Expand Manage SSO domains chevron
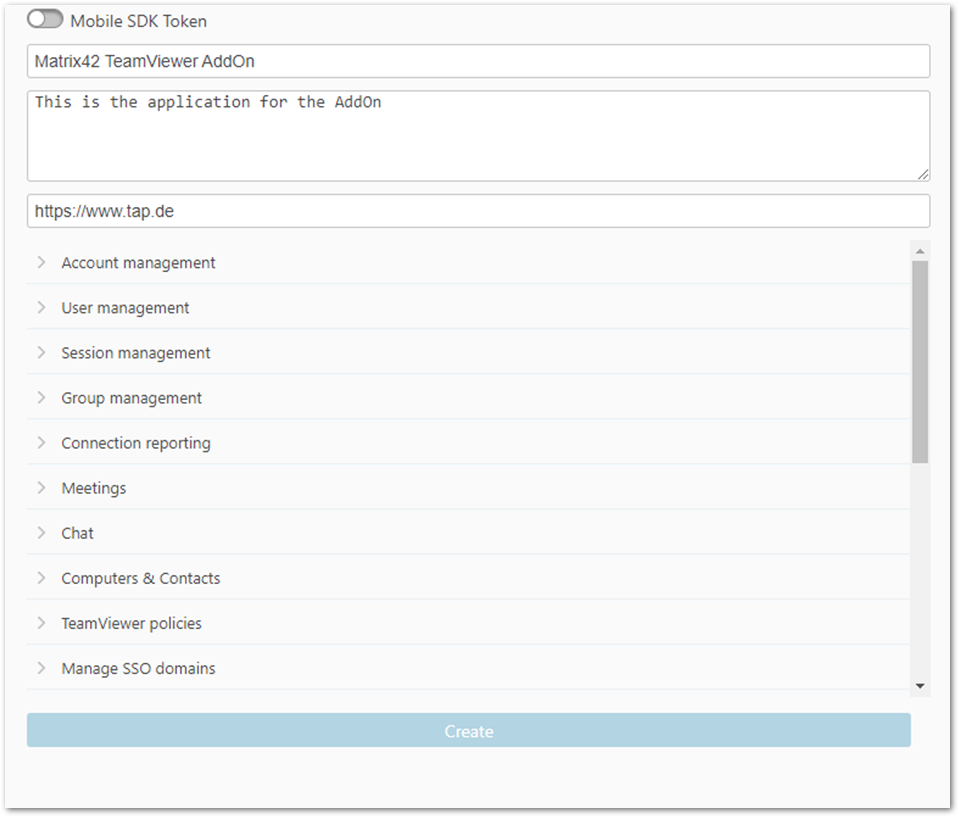Image resolution: width=959 pixels, height=817 pixels. tap(41, 668)
